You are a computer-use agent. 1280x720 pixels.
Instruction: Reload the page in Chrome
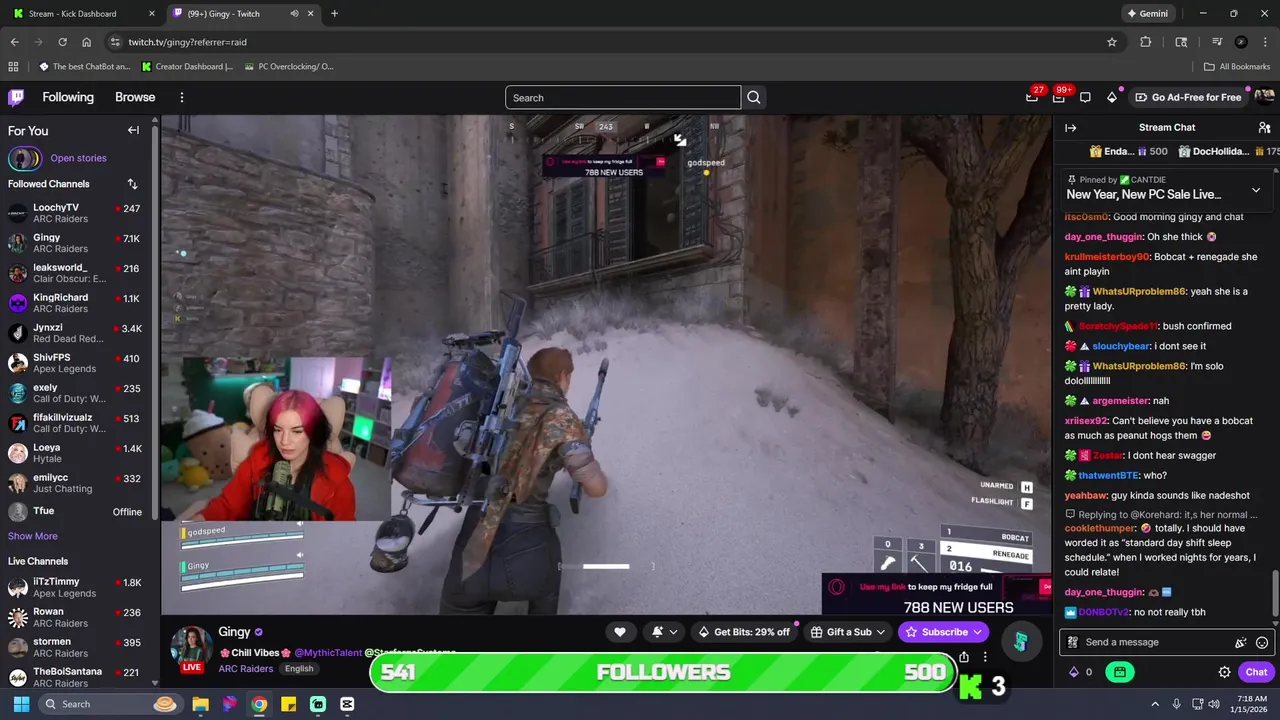click(62, 42)
